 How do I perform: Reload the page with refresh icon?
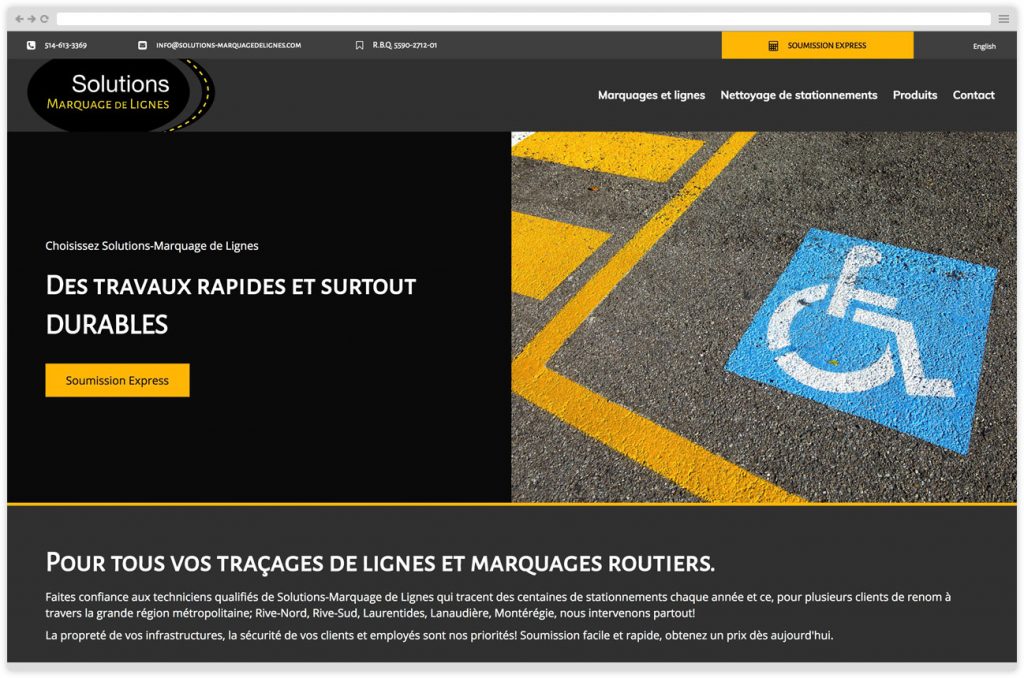(x=44, y=19)
